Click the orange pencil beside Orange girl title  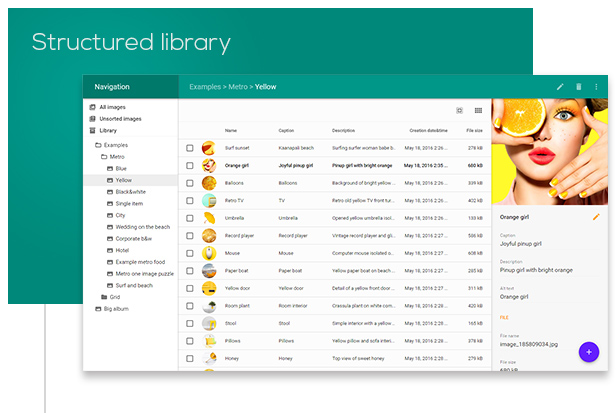[x=596, y=217]
